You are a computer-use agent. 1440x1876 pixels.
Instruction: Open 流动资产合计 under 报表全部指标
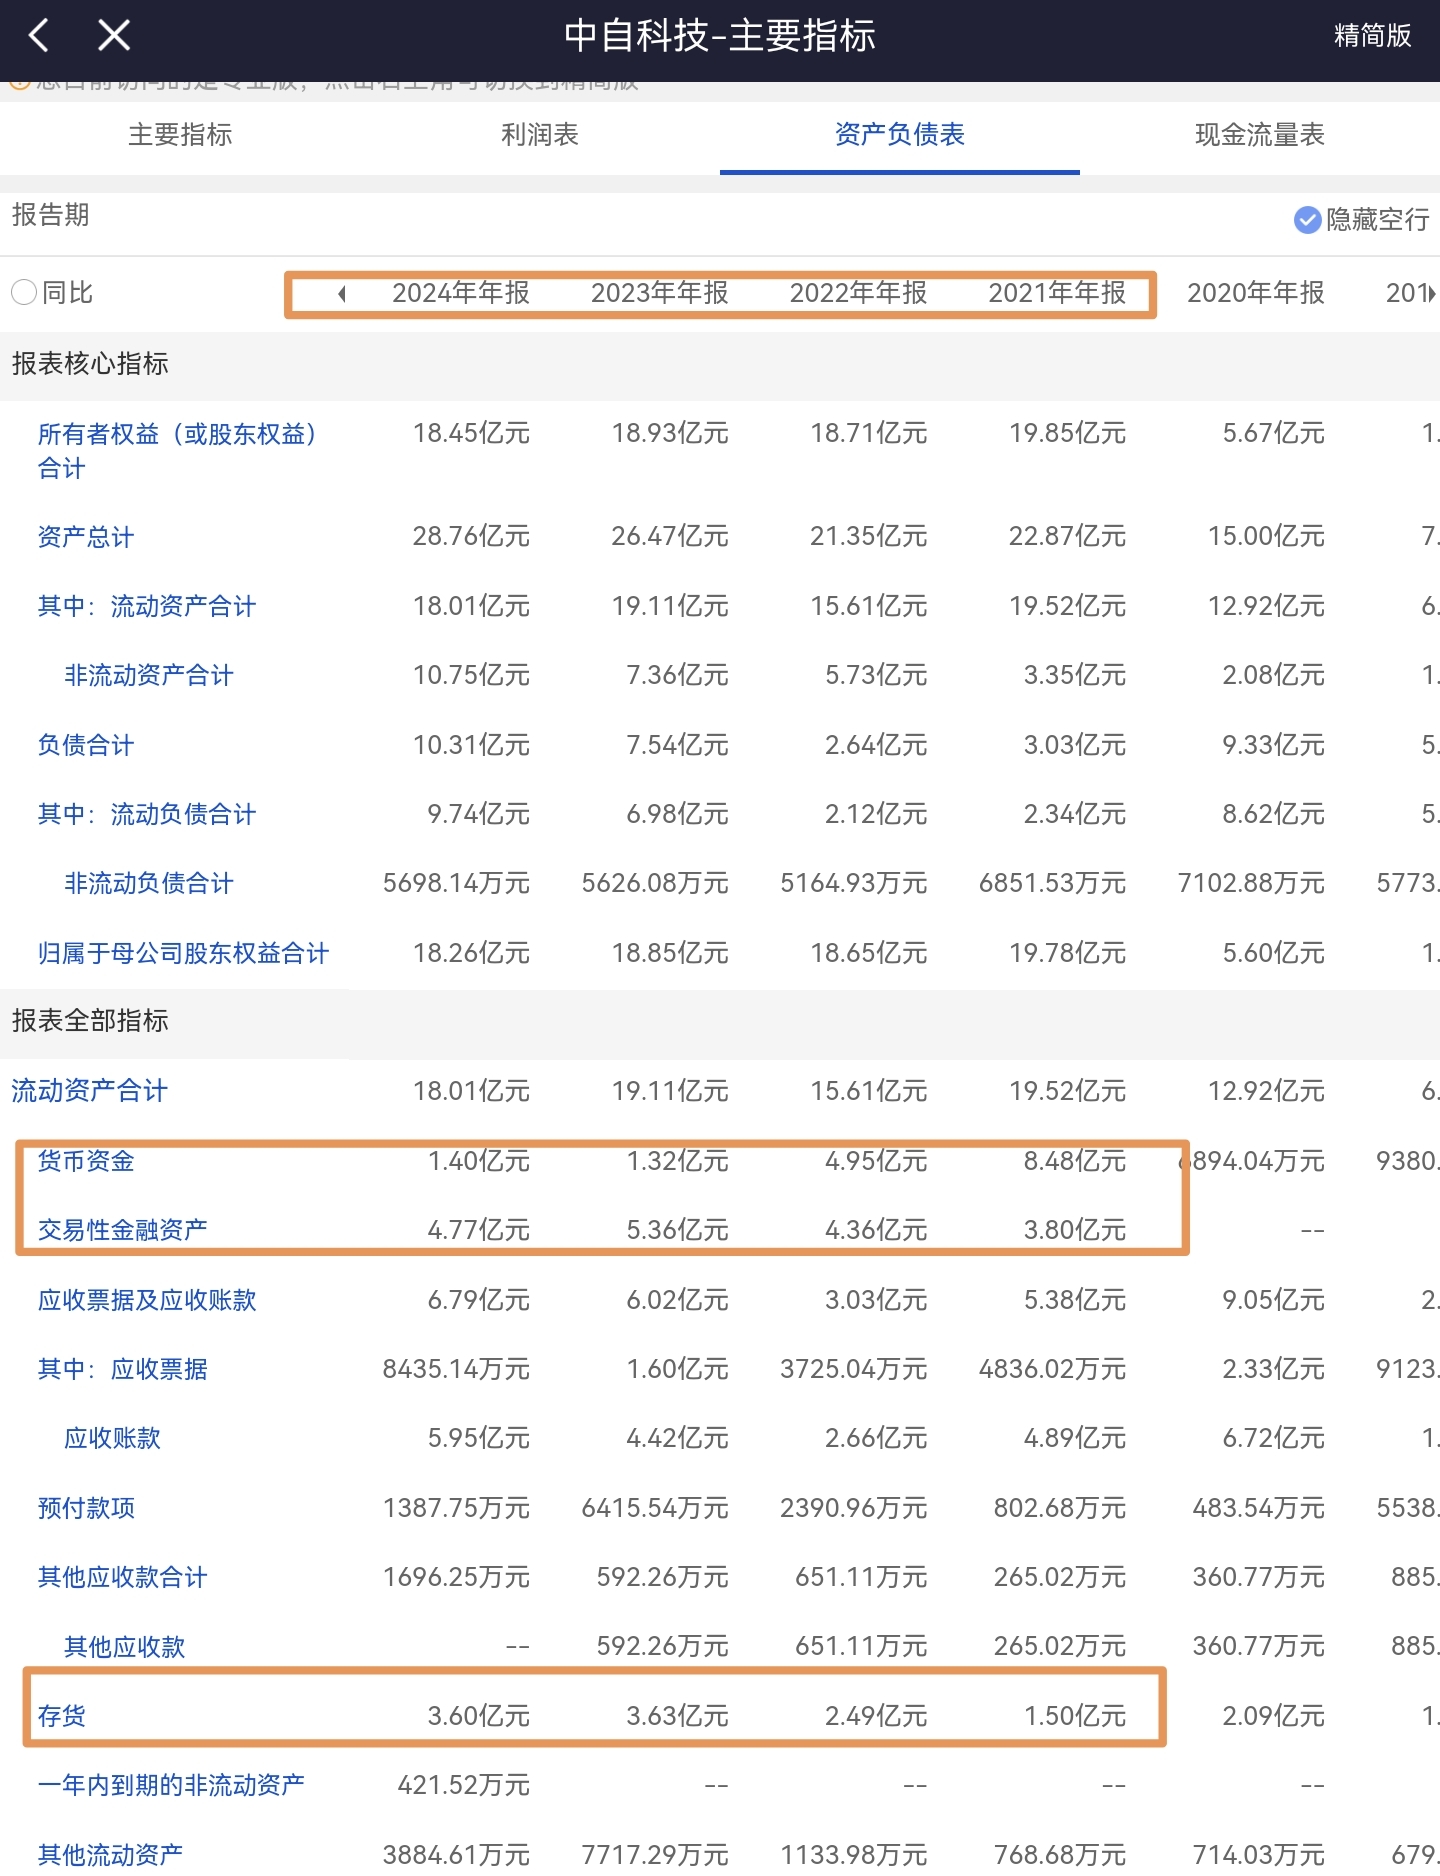(x=90, y=1091)
